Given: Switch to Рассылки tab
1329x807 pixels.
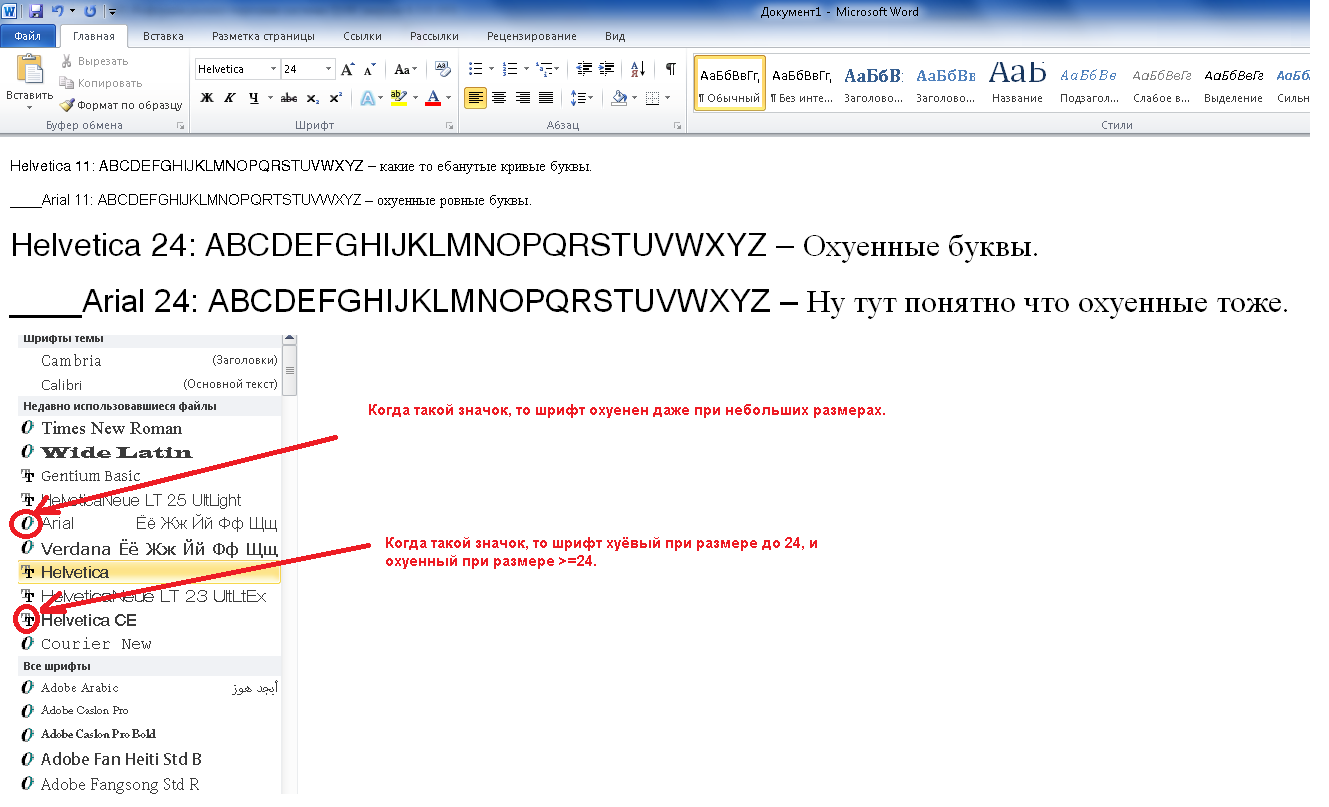Looking at the screenshot, I should [x=434, y=36].
